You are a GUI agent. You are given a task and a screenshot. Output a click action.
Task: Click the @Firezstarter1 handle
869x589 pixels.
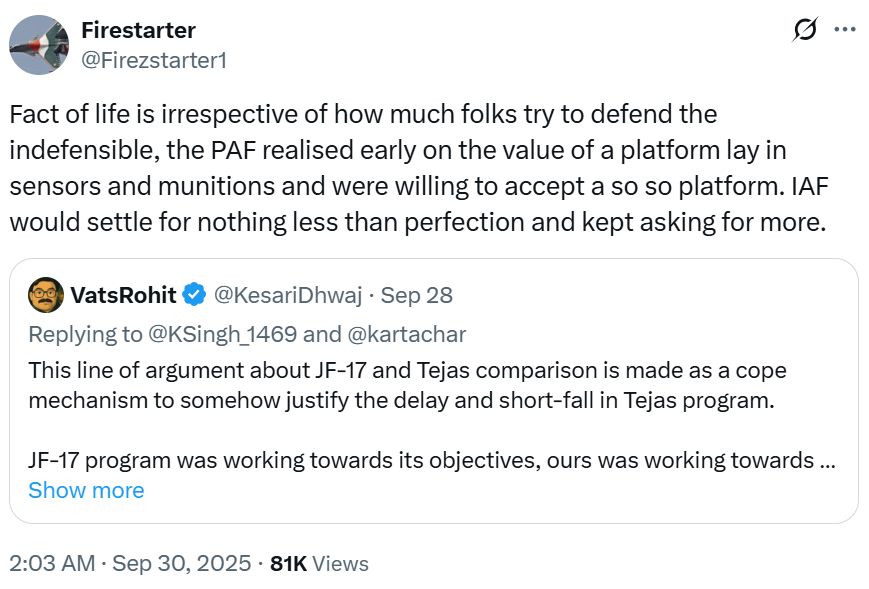[154, 60]
